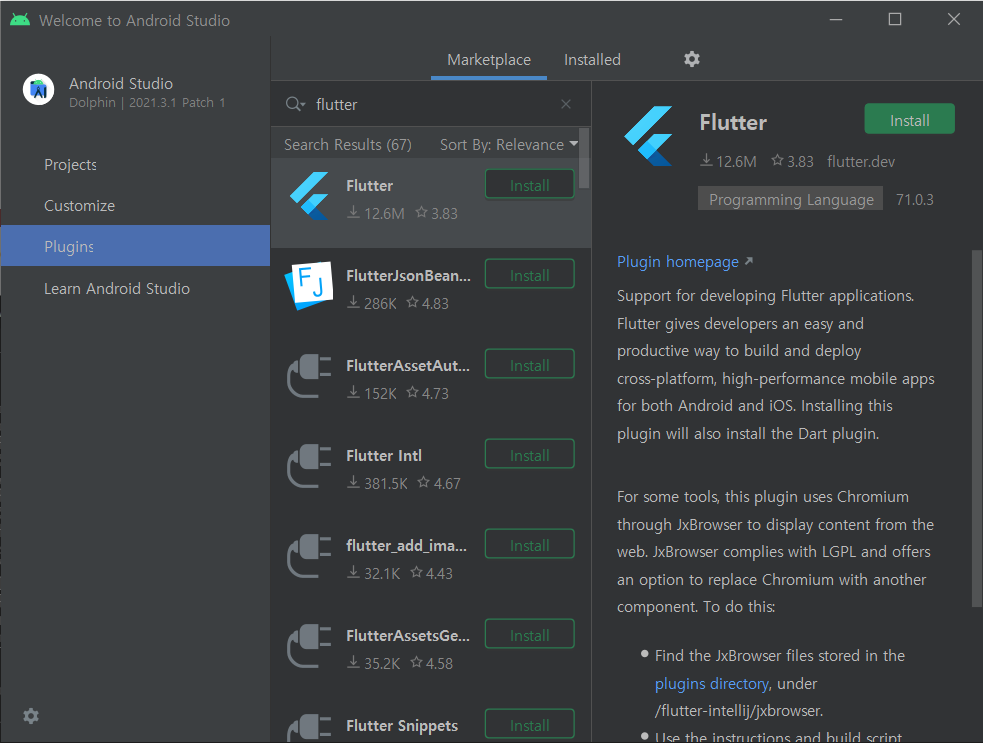Viewport: 983px width, 743px height.
Task: Click the plugins settings gear icon
Action: click(x=691, y=60)
